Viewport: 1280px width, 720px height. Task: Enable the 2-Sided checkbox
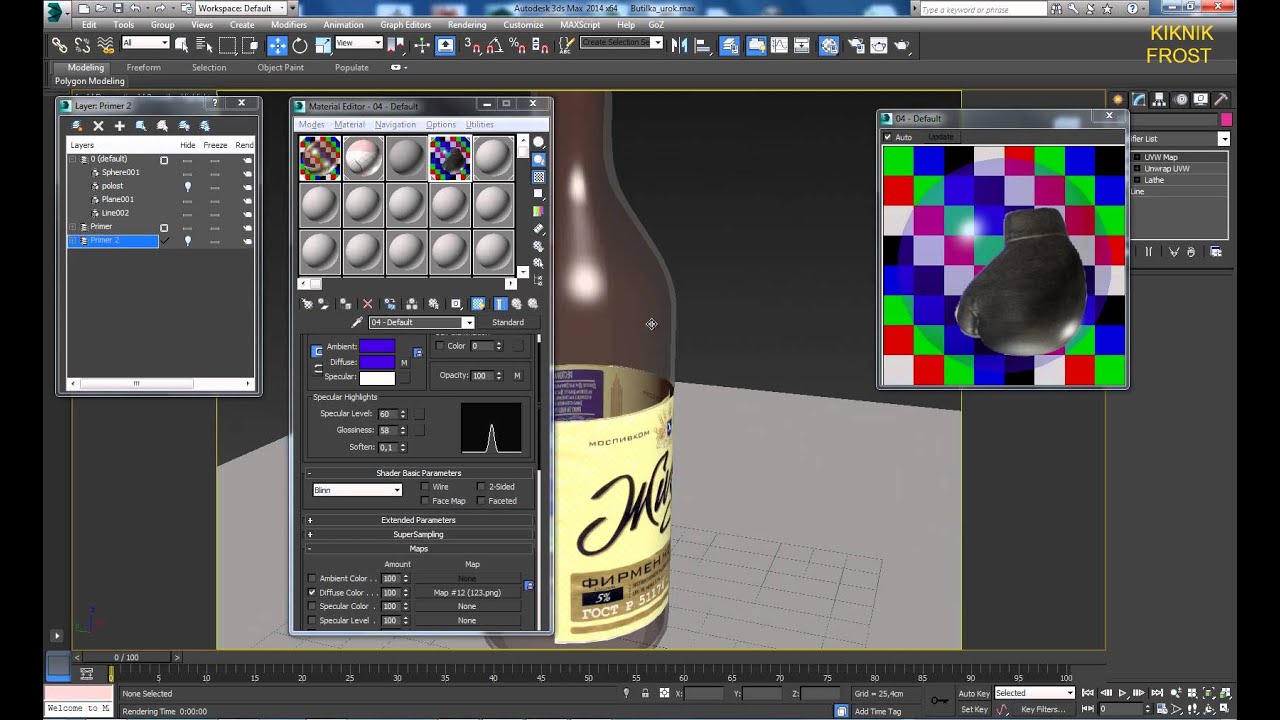click(482, 487)
